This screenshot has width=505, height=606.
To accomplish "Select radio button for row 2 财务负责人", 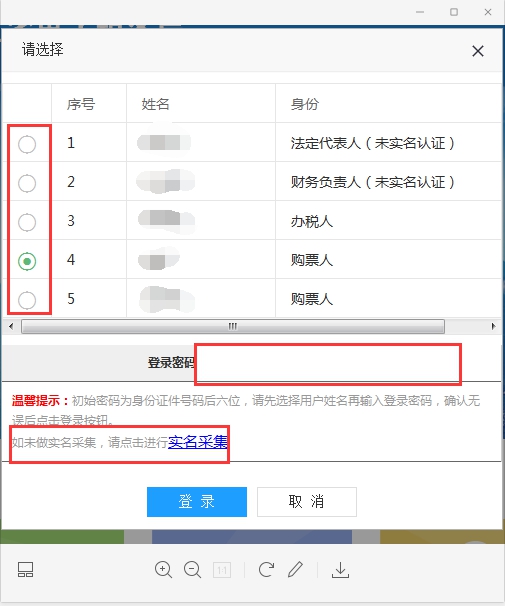I will (27, 183).
